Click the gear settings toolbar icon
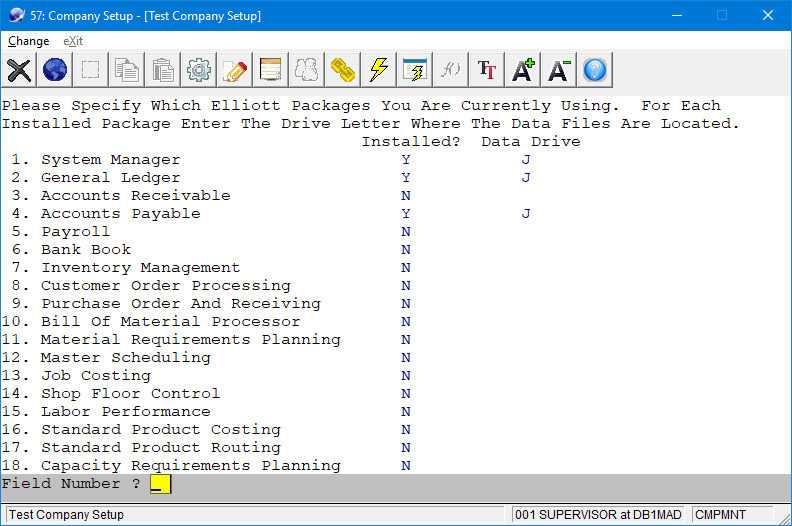This screenshot has width=792, height=526. click(199, 70)
